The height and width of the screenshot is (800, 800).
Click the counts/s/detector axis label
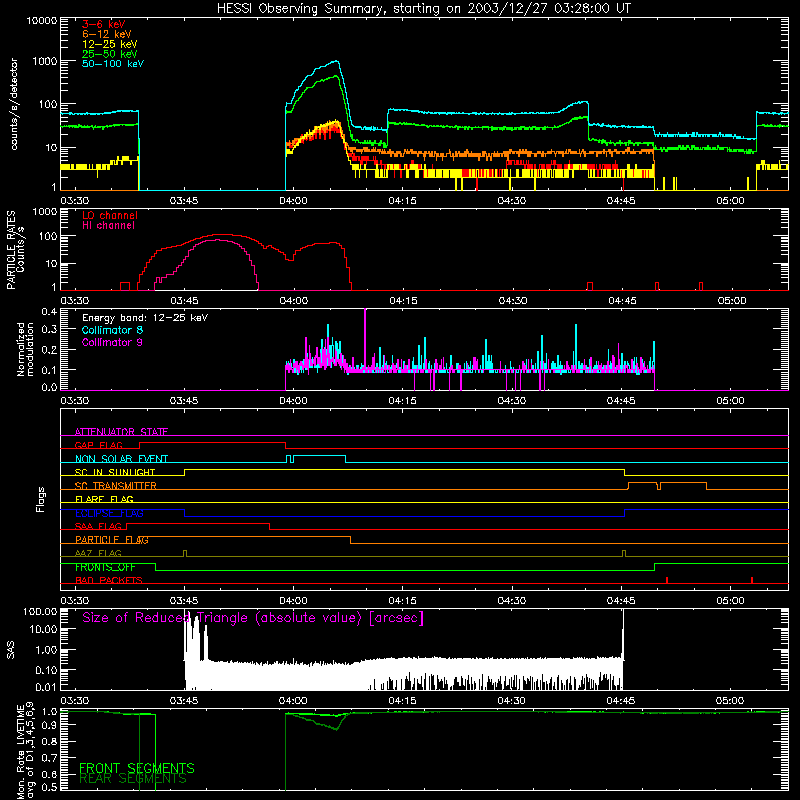14,104
